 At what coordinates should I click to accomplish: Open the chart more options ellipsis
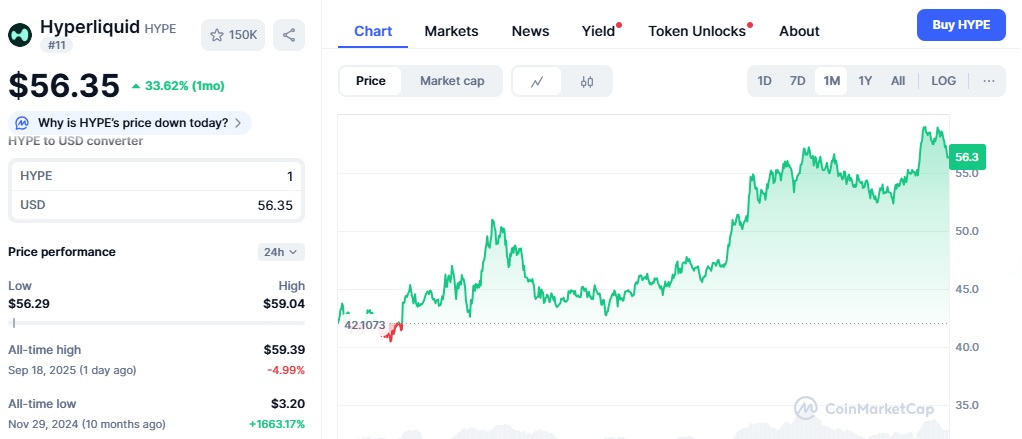[989, 81]
